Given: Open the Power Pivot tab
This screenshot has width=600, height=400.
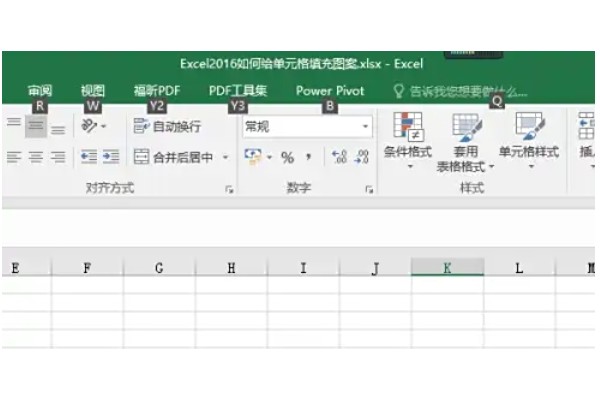Looking at the screenshot, I should point(330,91).
